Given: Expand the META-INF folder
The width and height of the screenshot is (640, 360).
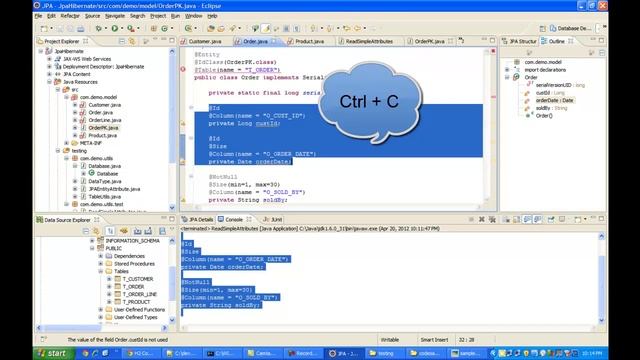Looking at the screenshot, I should click(x=67, y=143).
